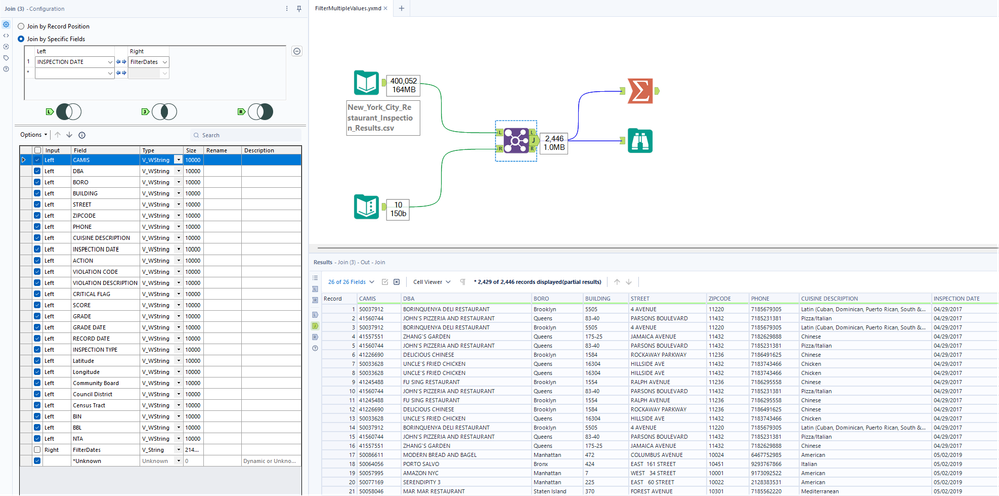Image resolution: width=999 pixels, height=496 pixels.
Task: Click the right unjoined Venn diagram icon
Action: coord(259,111)
